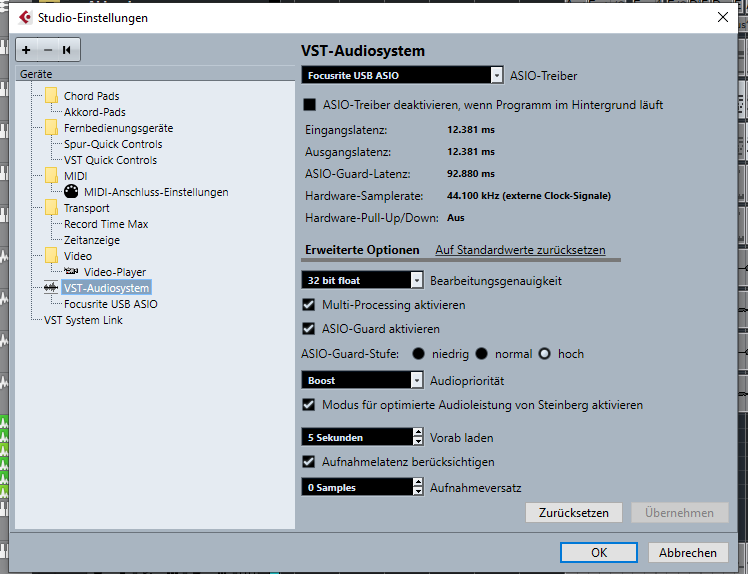This screenshot has width=748, height=574.
Task: Confirm settings with OK button
Action: click(x=599, y=553)
